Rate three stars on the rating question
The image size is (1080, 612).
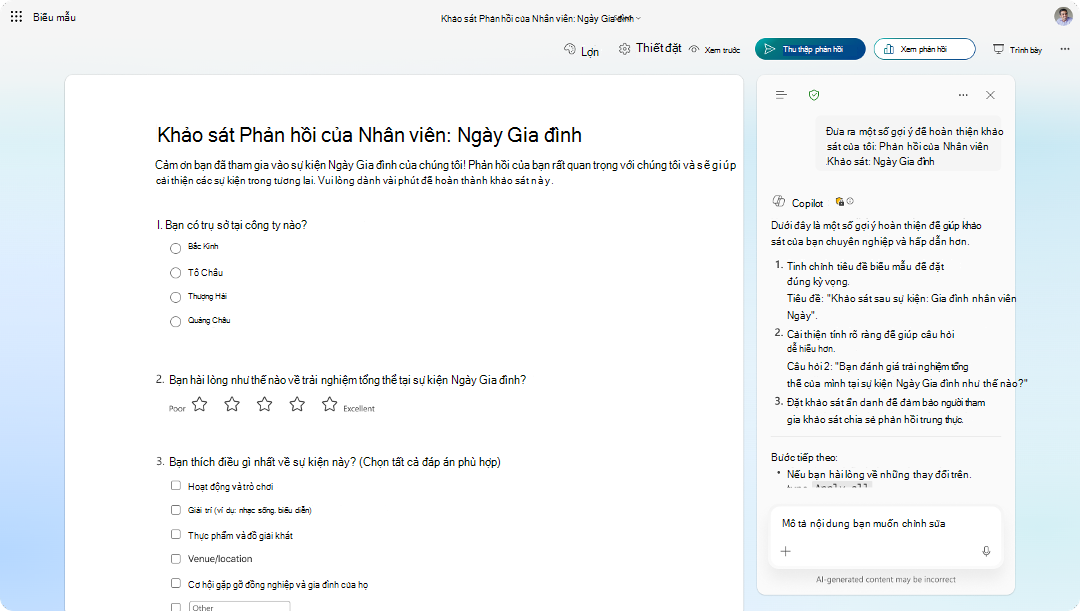click(264, 404)
